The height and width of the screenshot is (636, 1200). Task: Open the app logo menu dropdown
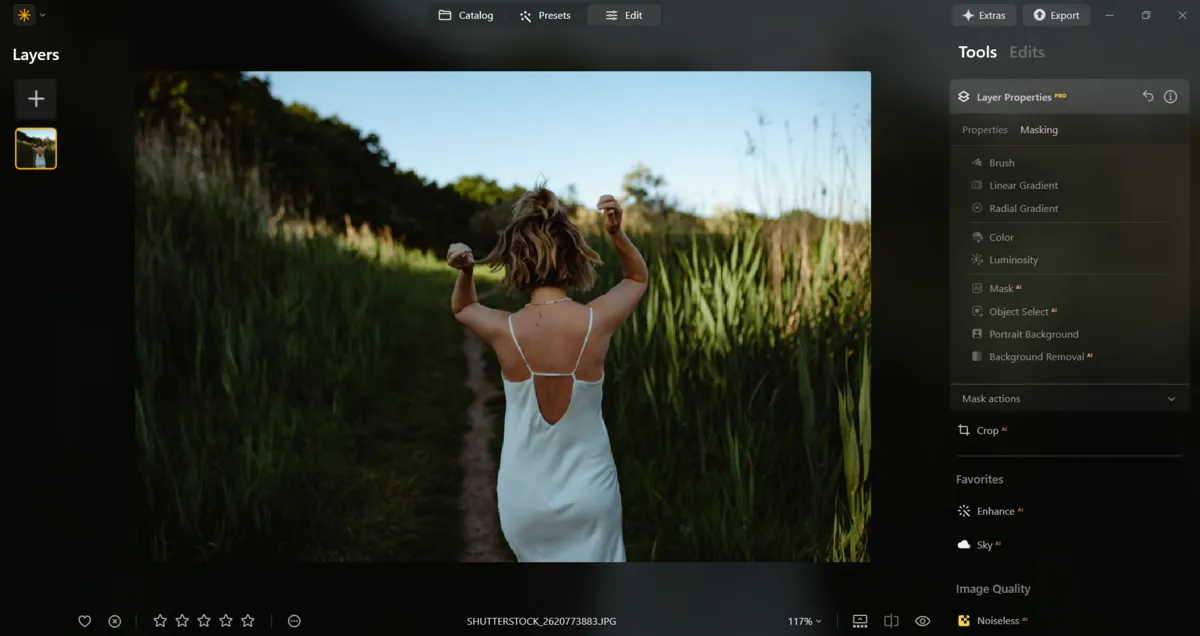tap(29, 15)
